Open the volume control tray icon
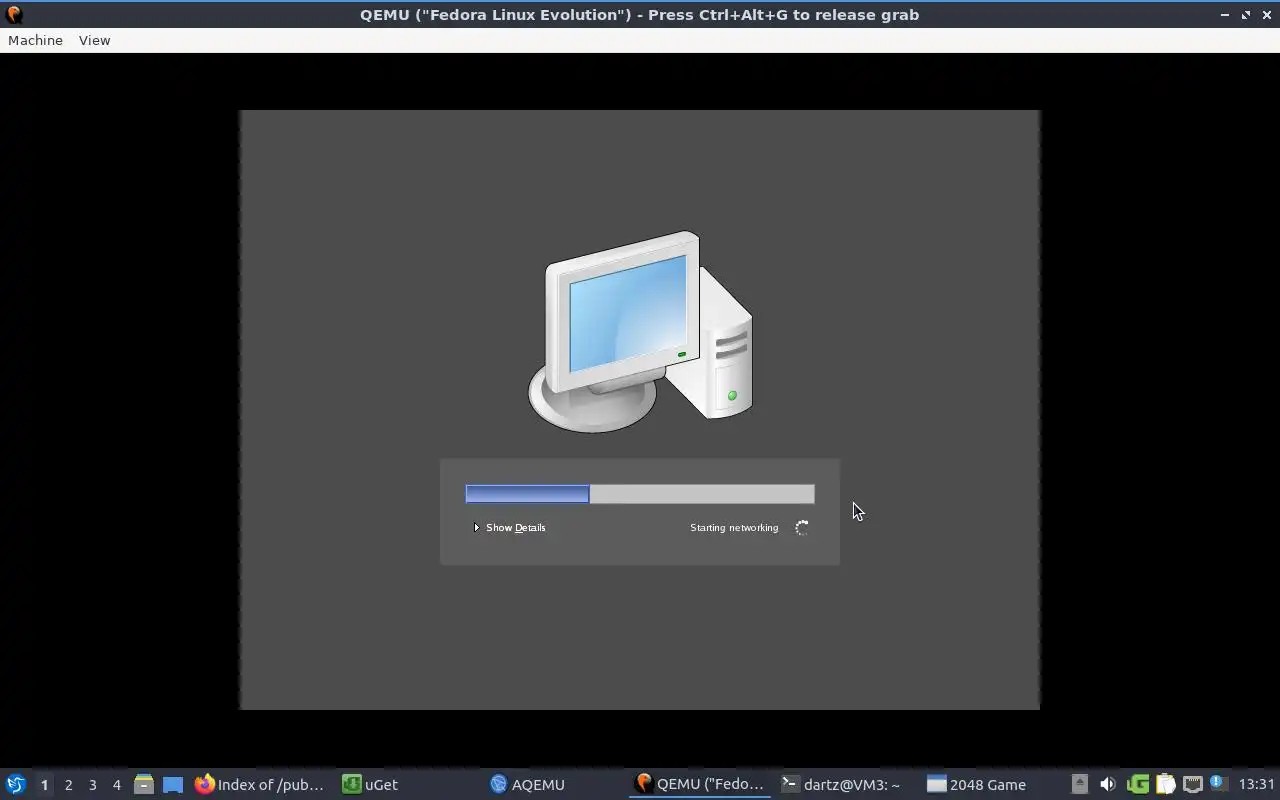Image resolution: width=1280 pixels, height=800 pixels. (1107, 784)
